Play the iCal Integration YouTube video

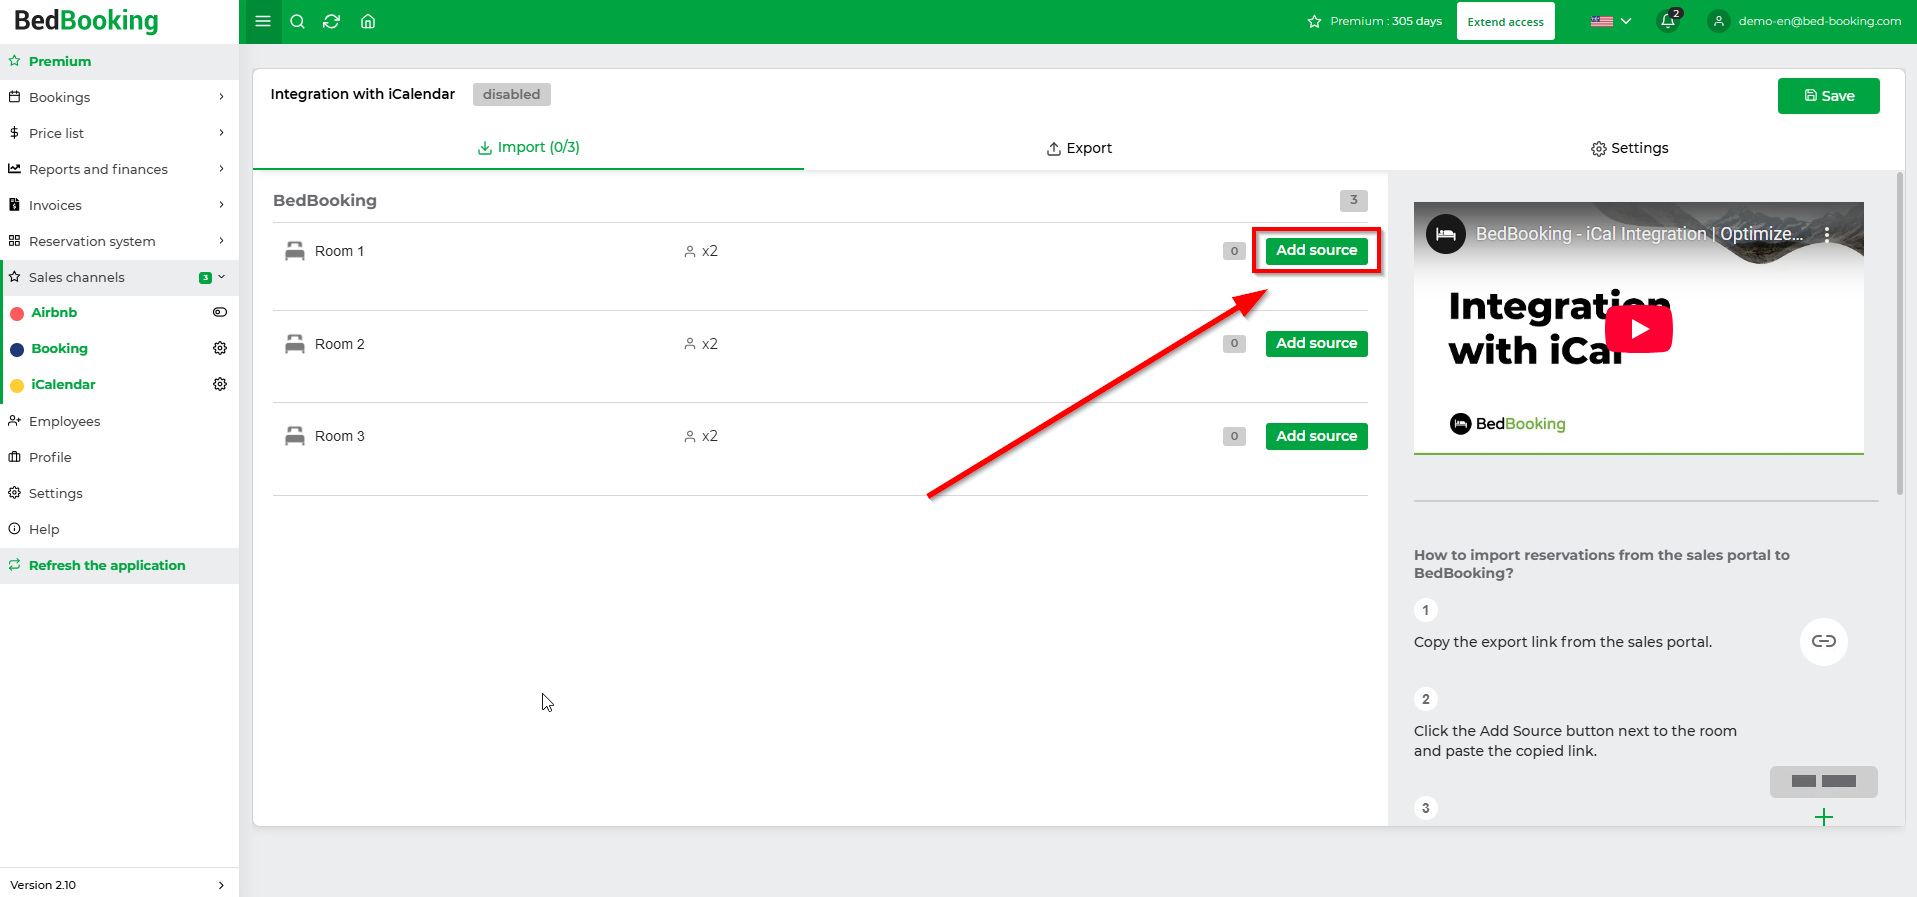coord(1639,329)
